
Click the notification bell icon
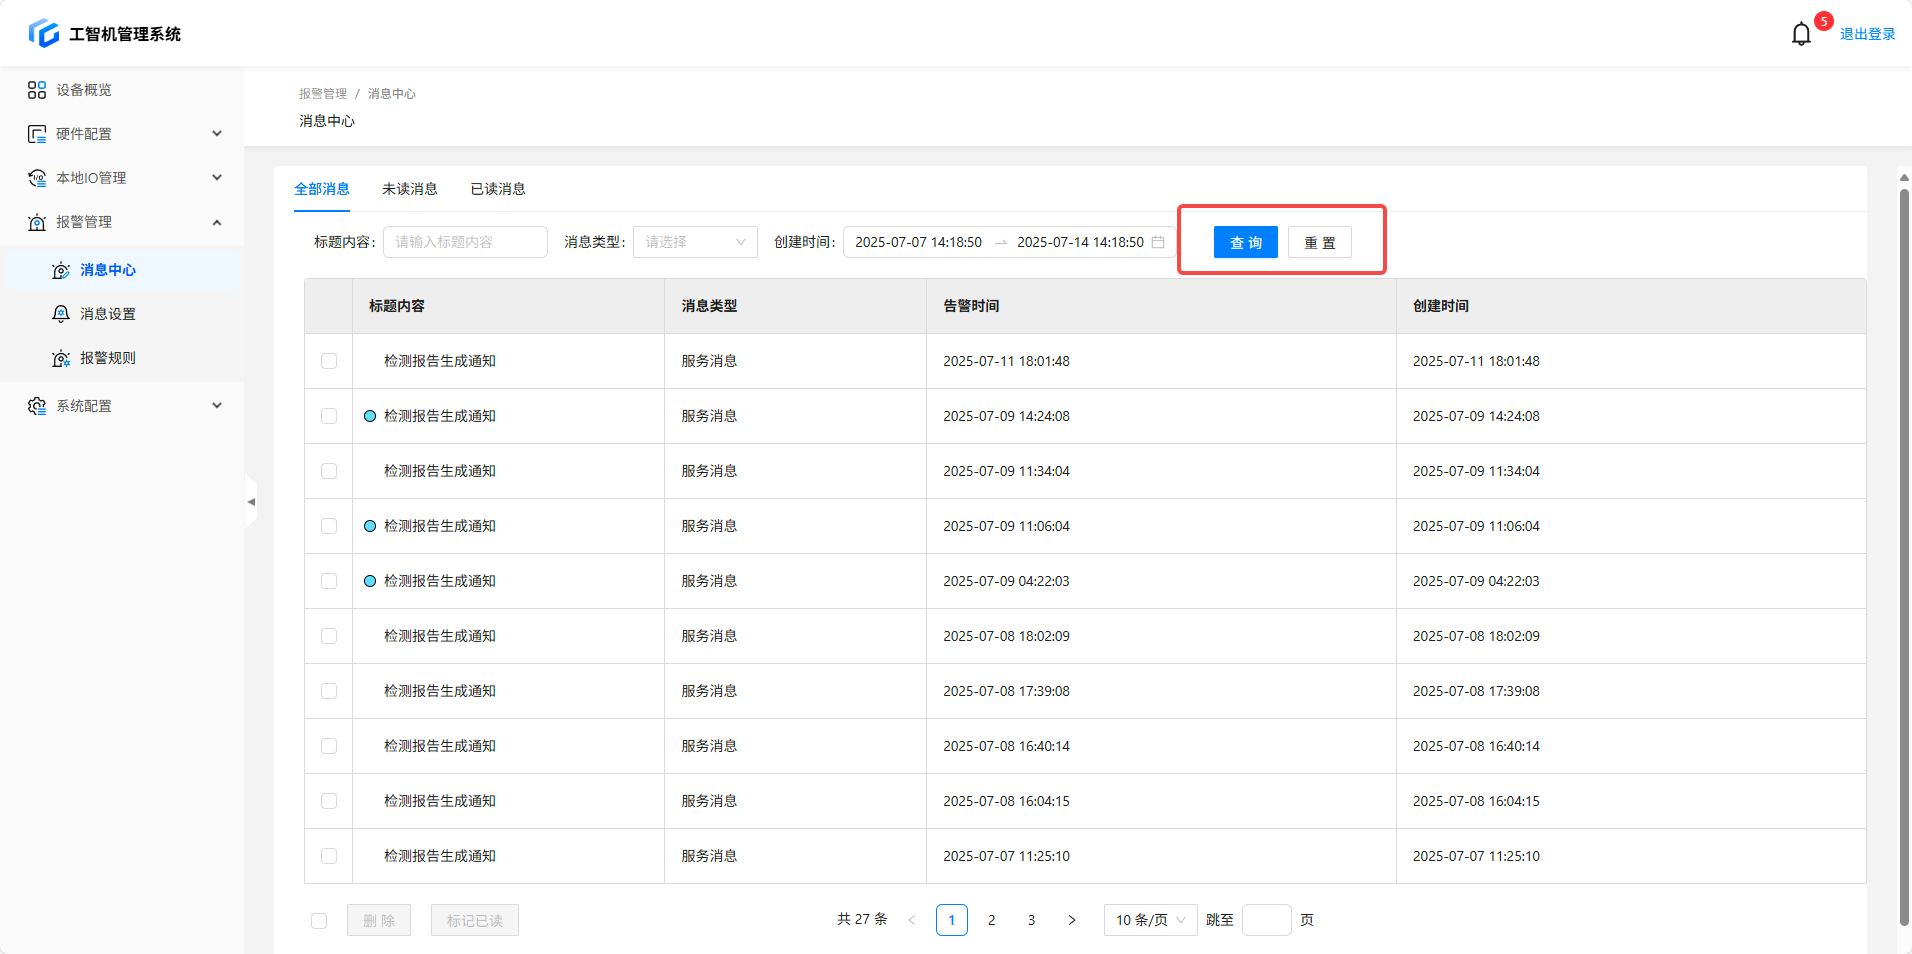pyautogui.click(x=1801, y=34)
